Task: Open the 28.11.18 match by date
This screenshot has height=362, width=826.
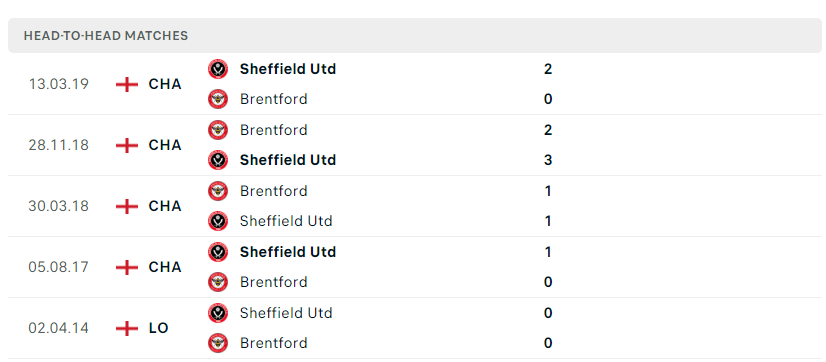Action: tap(58, 145)
